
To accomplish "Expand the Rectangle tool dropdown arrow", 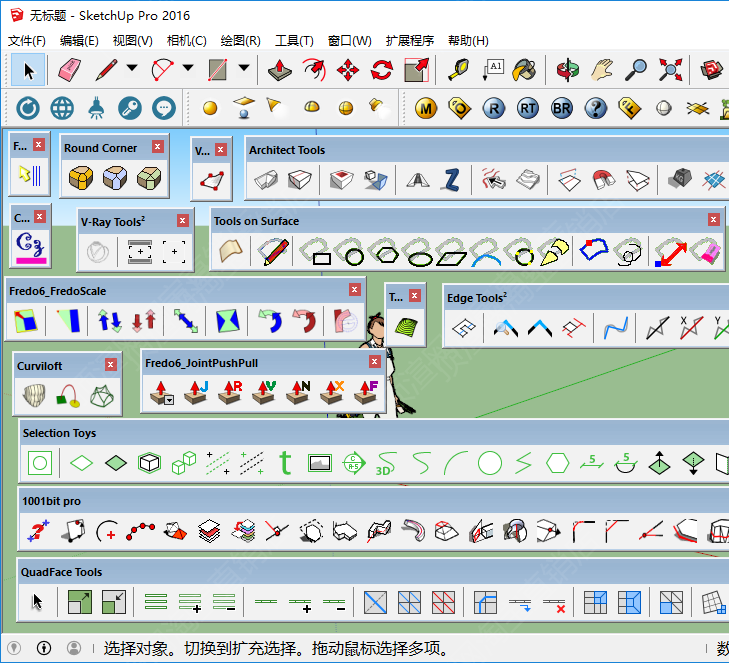I will (244, 68).
